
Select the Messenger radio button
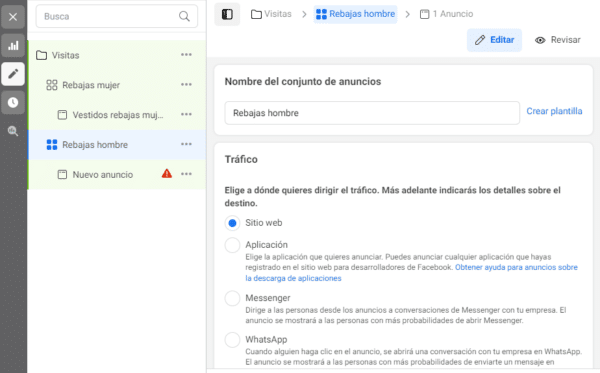232,298
